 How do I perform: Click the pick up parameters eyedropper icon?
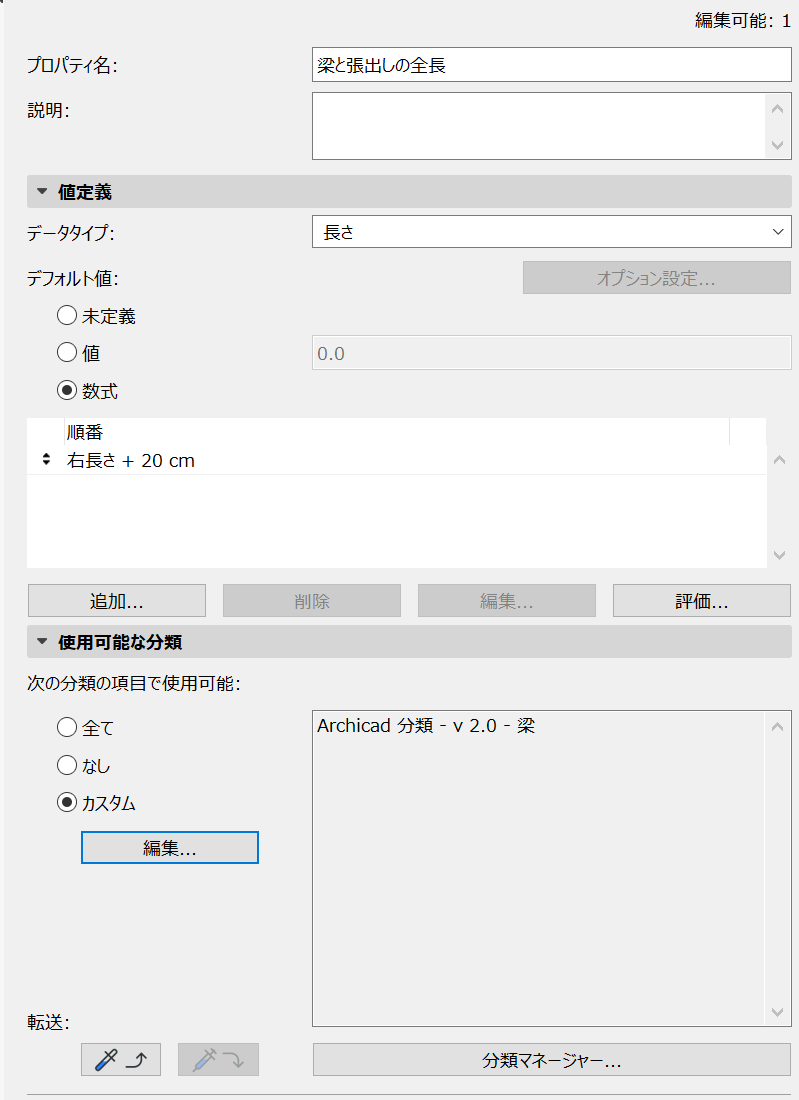coord(120,1060)
